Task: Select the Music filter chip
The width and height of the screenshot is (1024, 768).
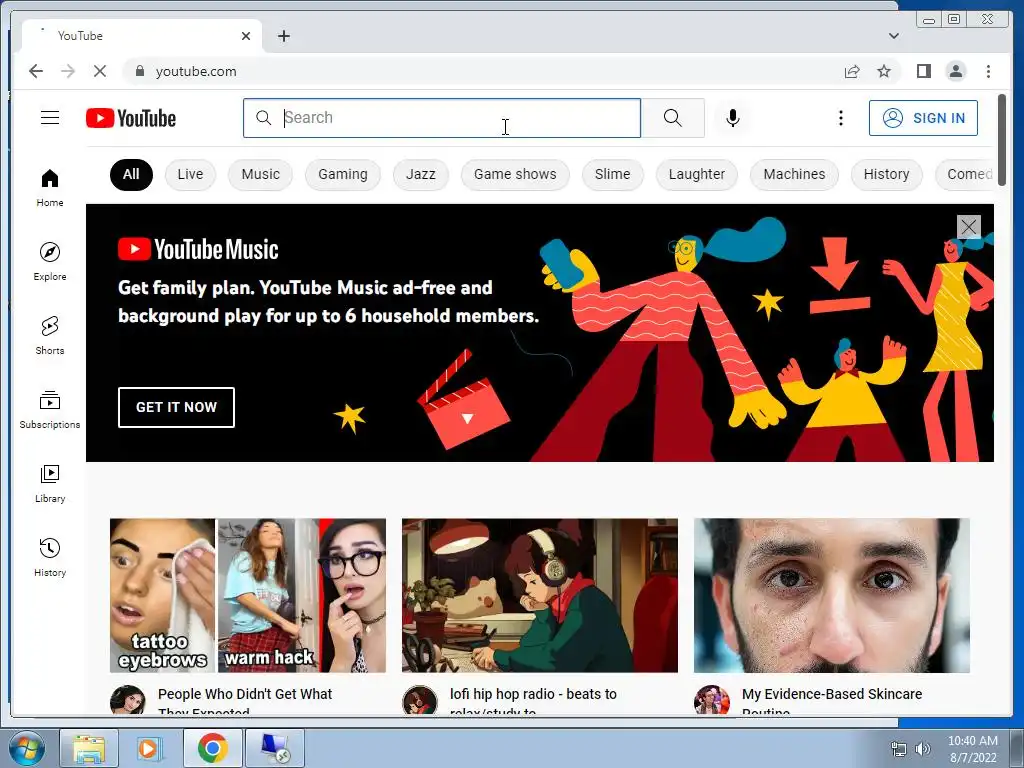Action: (261, 174)
